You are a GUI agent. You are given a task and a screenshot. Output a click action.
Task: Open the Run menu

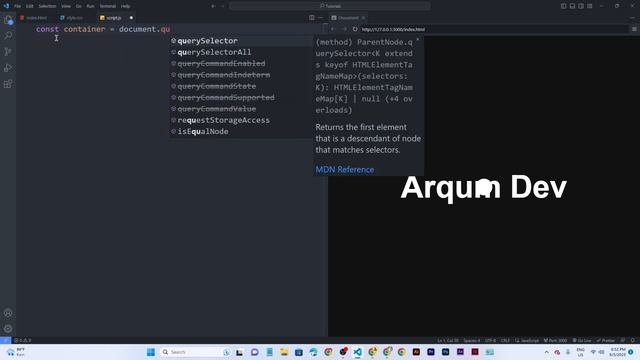91,6
